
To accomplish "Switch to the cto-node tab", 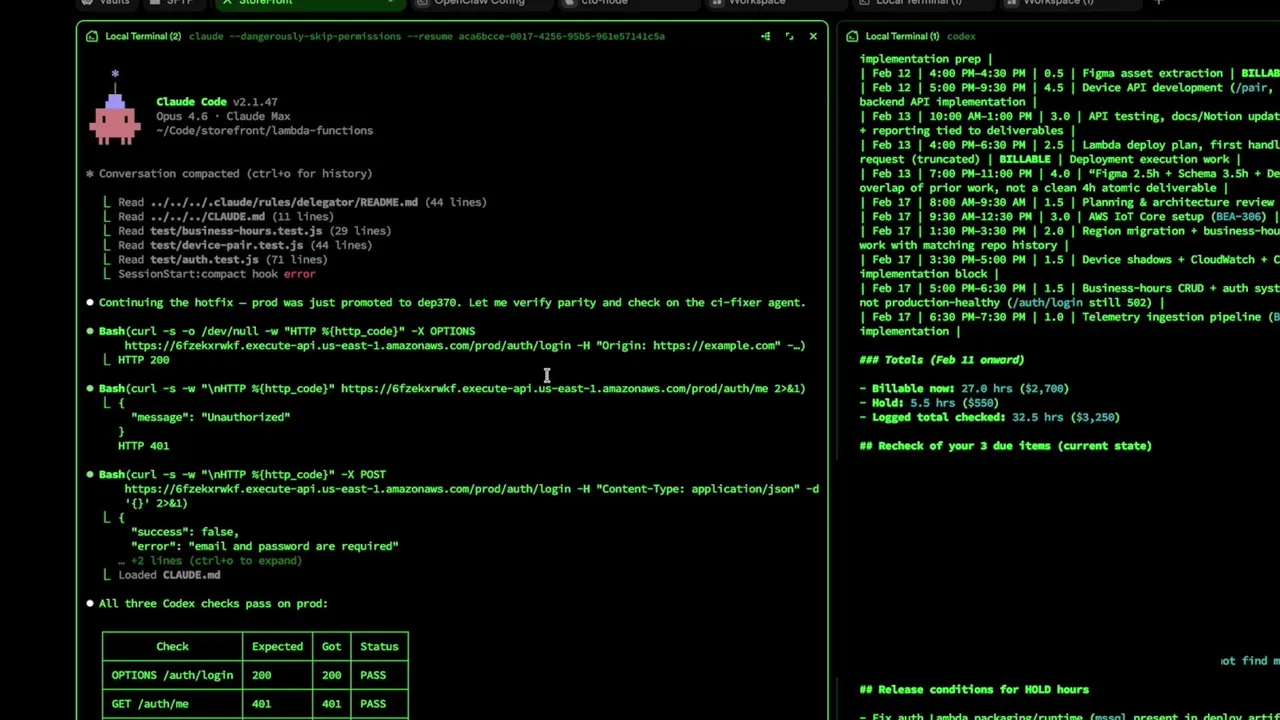I will [605, 3].
